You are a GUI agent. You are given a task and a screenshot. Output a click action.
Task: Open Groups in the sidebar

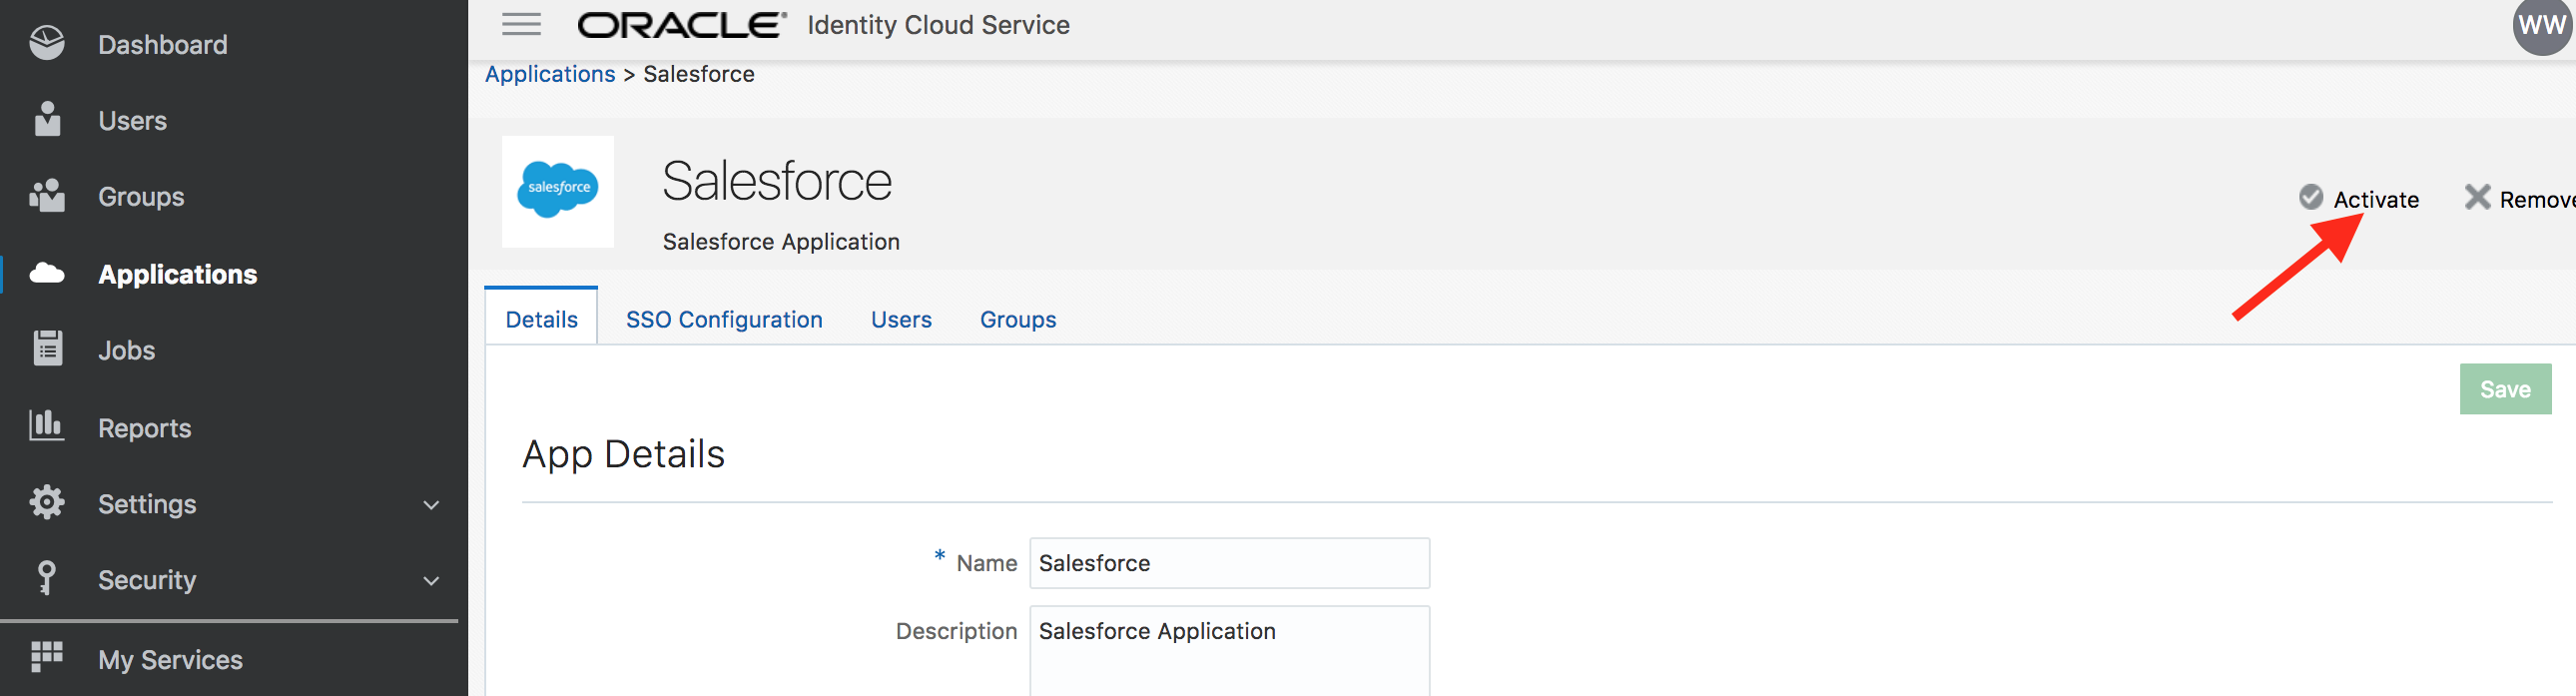(141, 197)
